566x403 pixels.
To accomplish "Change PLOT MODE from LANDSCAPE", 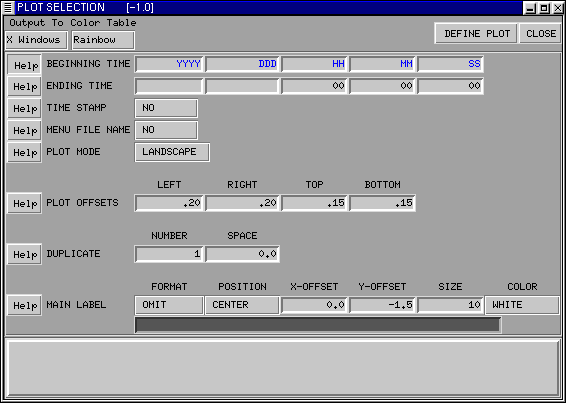I will click(x=172, y=152).
